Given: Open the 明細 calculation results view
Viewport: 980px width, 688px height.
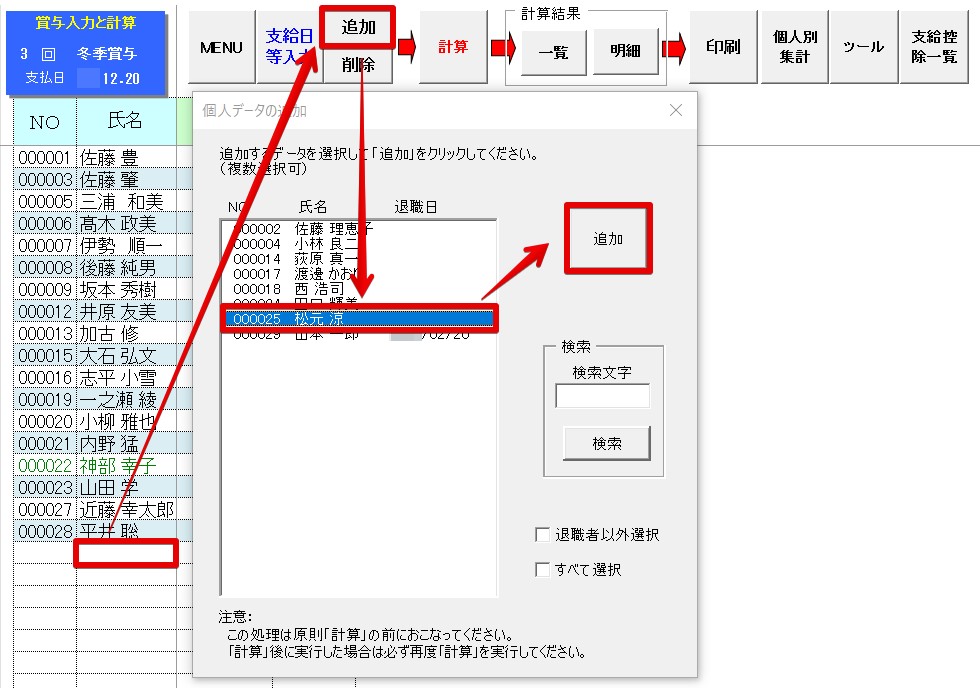Looking at the screenshot, I should (624, 53).
